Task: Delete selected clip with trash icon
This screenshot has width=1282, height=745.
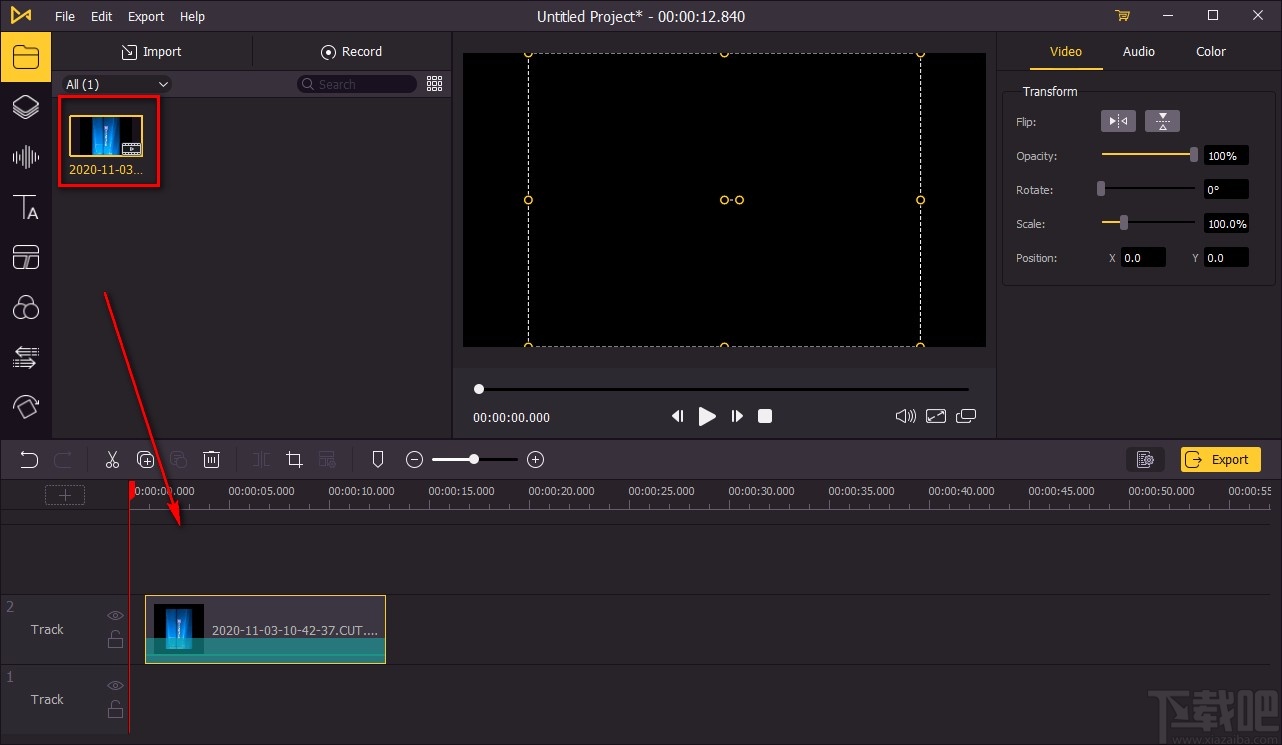Action: pyautogui.click(x=211, y=460)
